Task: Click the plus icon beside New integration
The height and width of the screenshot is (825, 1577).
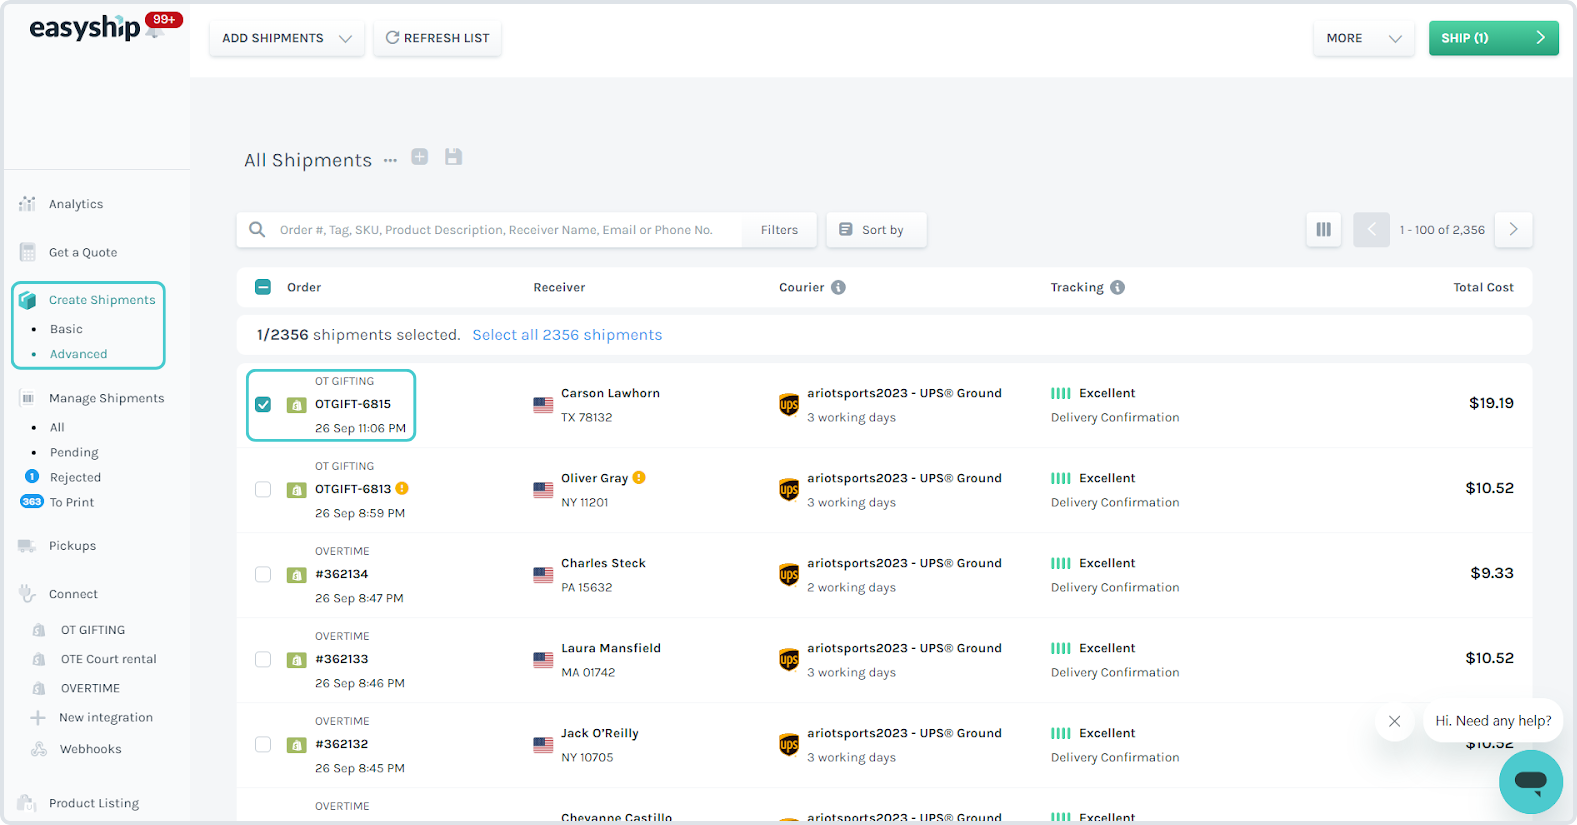Action: coord(38,718)
